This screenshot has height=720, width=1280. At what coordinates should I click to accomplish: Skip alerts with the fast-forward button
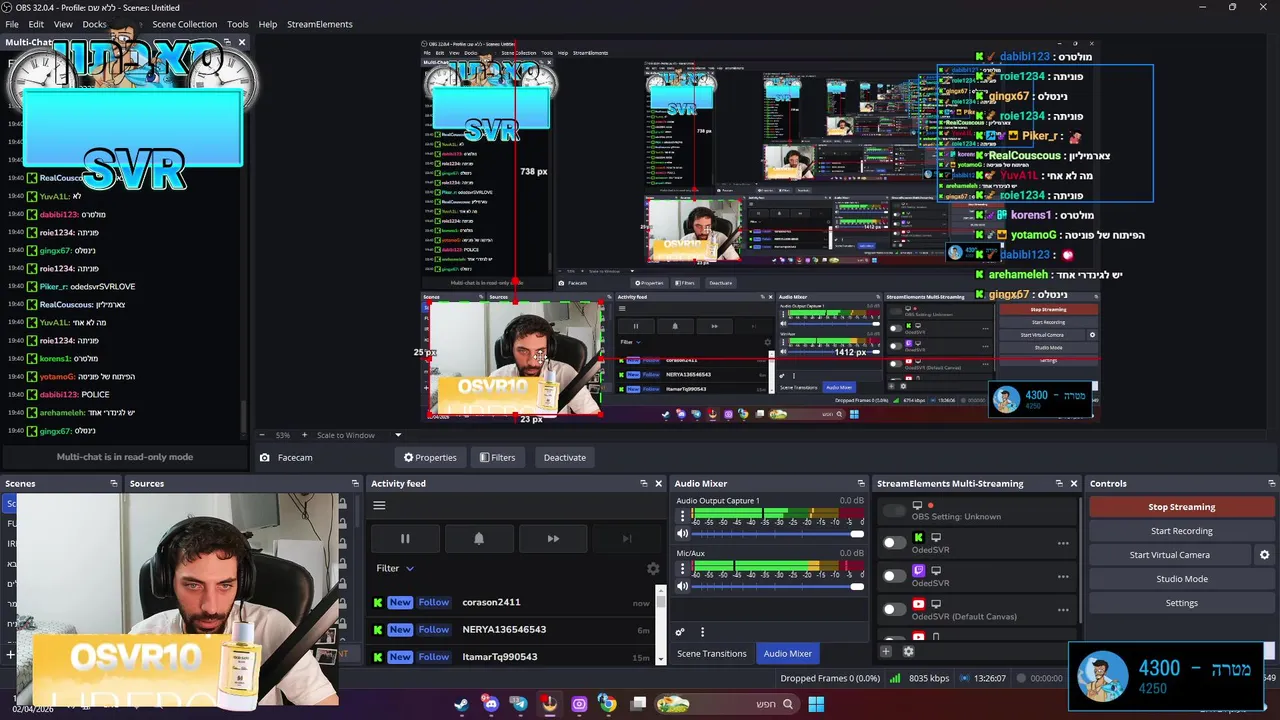tap(553, 538)
